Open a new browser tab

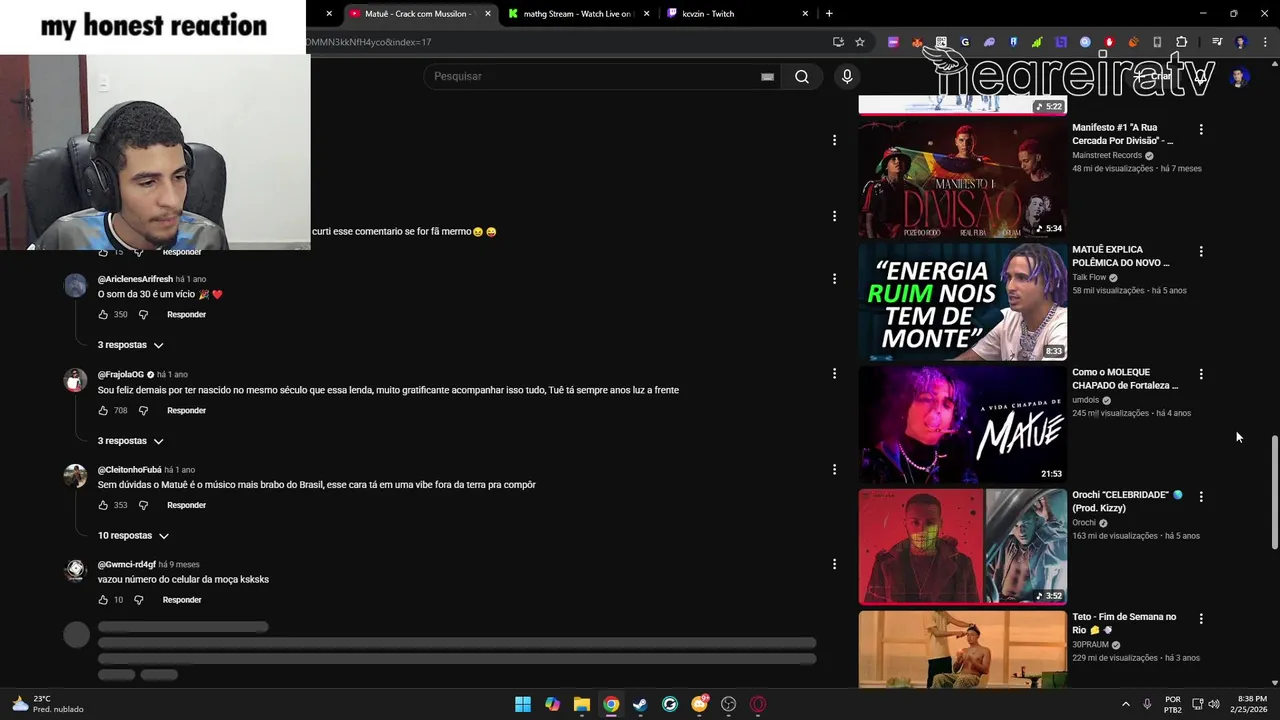(x=829, y=14)
